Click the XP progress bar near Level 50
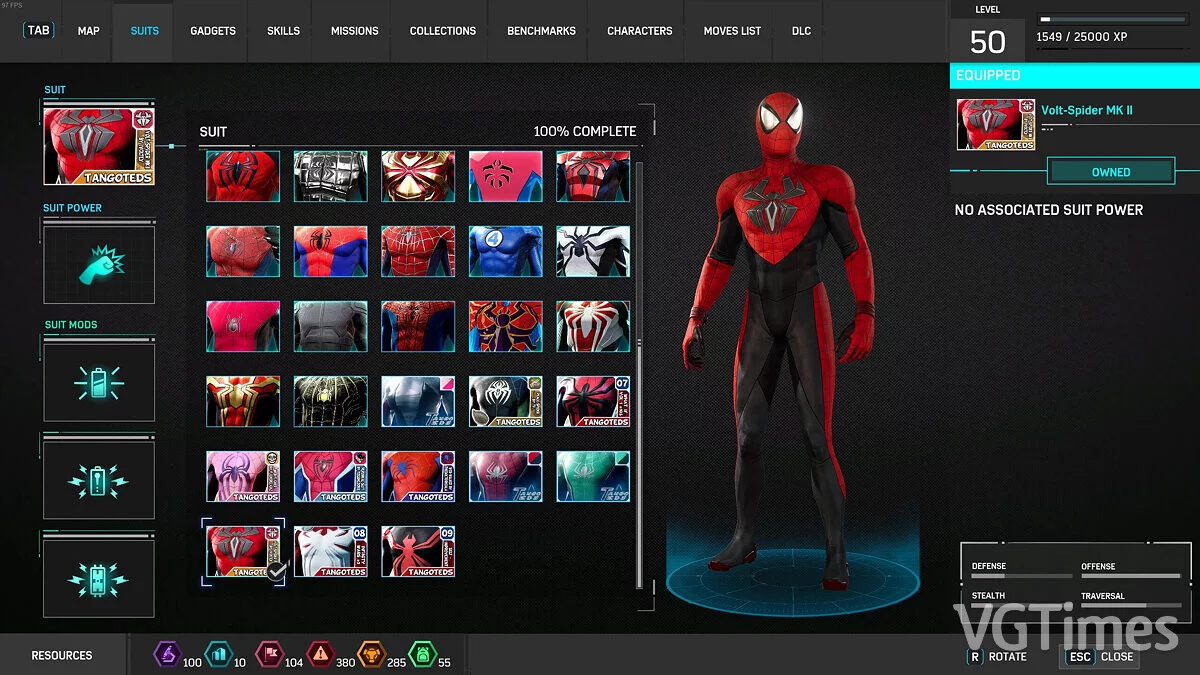Screen dimensions: 1200x675 click(x=1113, y=17)
